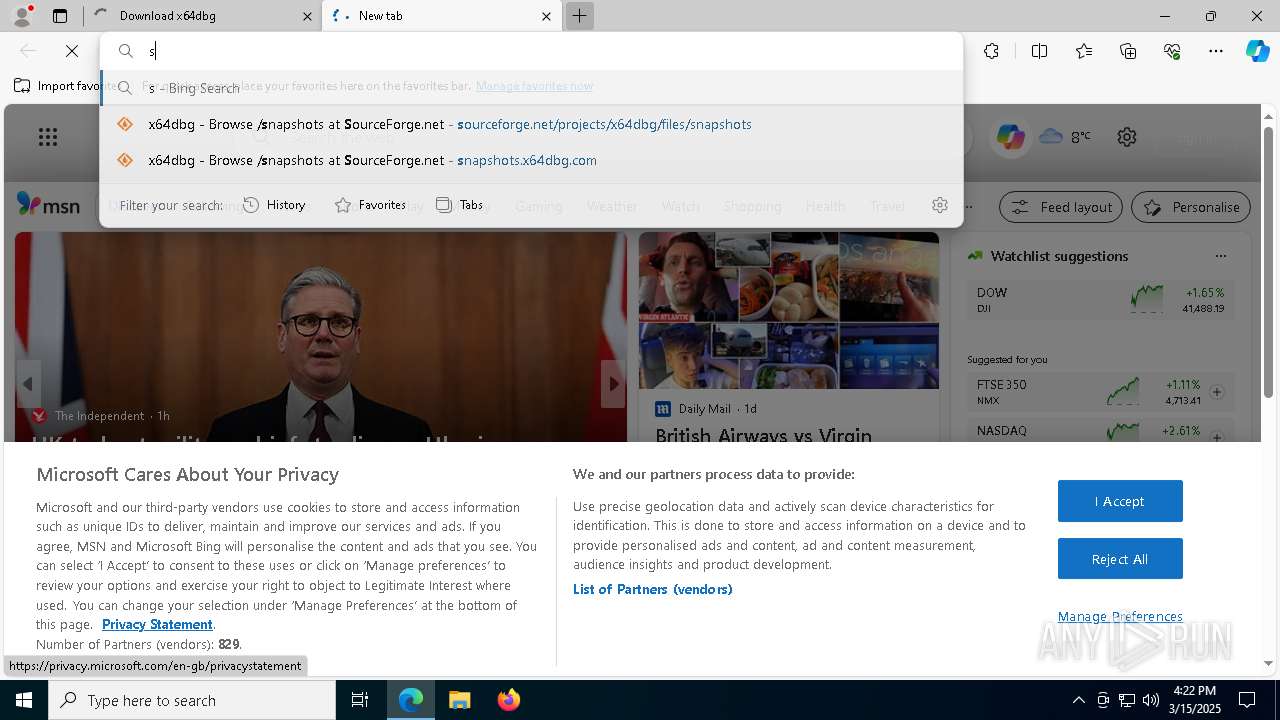
Task: Select the sourceforge.net x64dbg snapshots suggestion
Action: 531,124
